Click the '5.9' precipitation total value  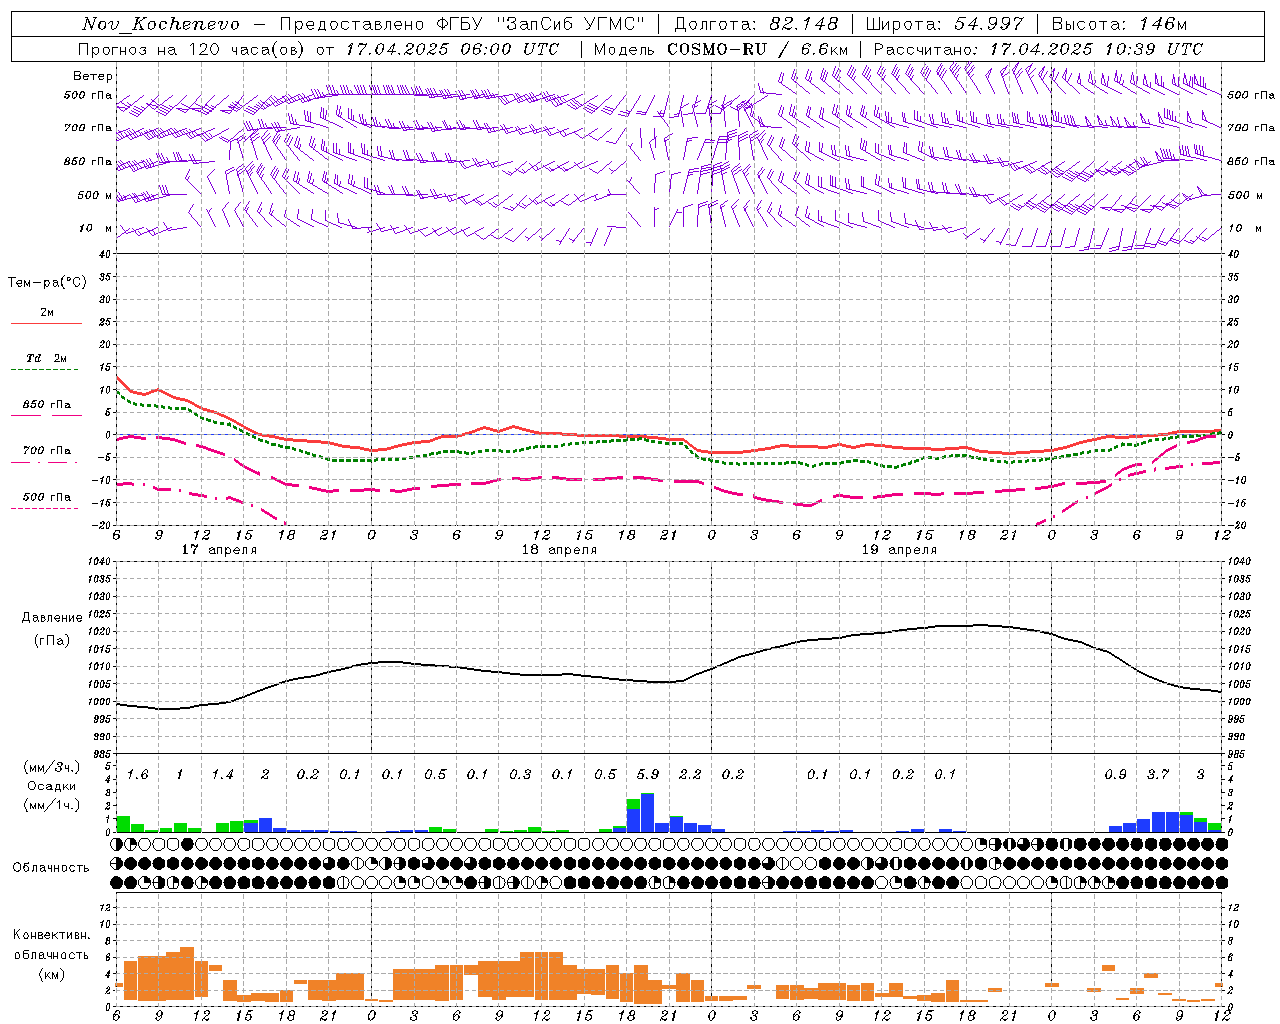[x=648, y=774]
